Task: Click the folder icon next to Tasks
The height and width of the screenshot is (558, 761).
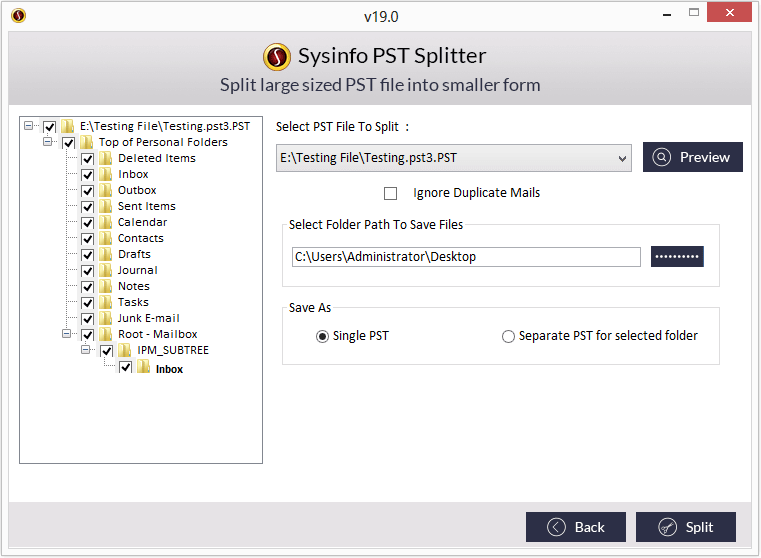Action: [105, 302]
